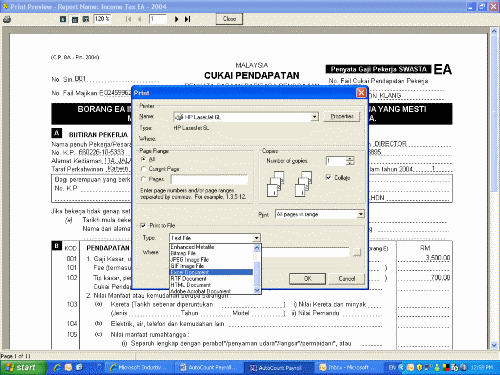
Task: Switch to active AutoCount Payroll taskbar button
Action: tap(278, 368)
